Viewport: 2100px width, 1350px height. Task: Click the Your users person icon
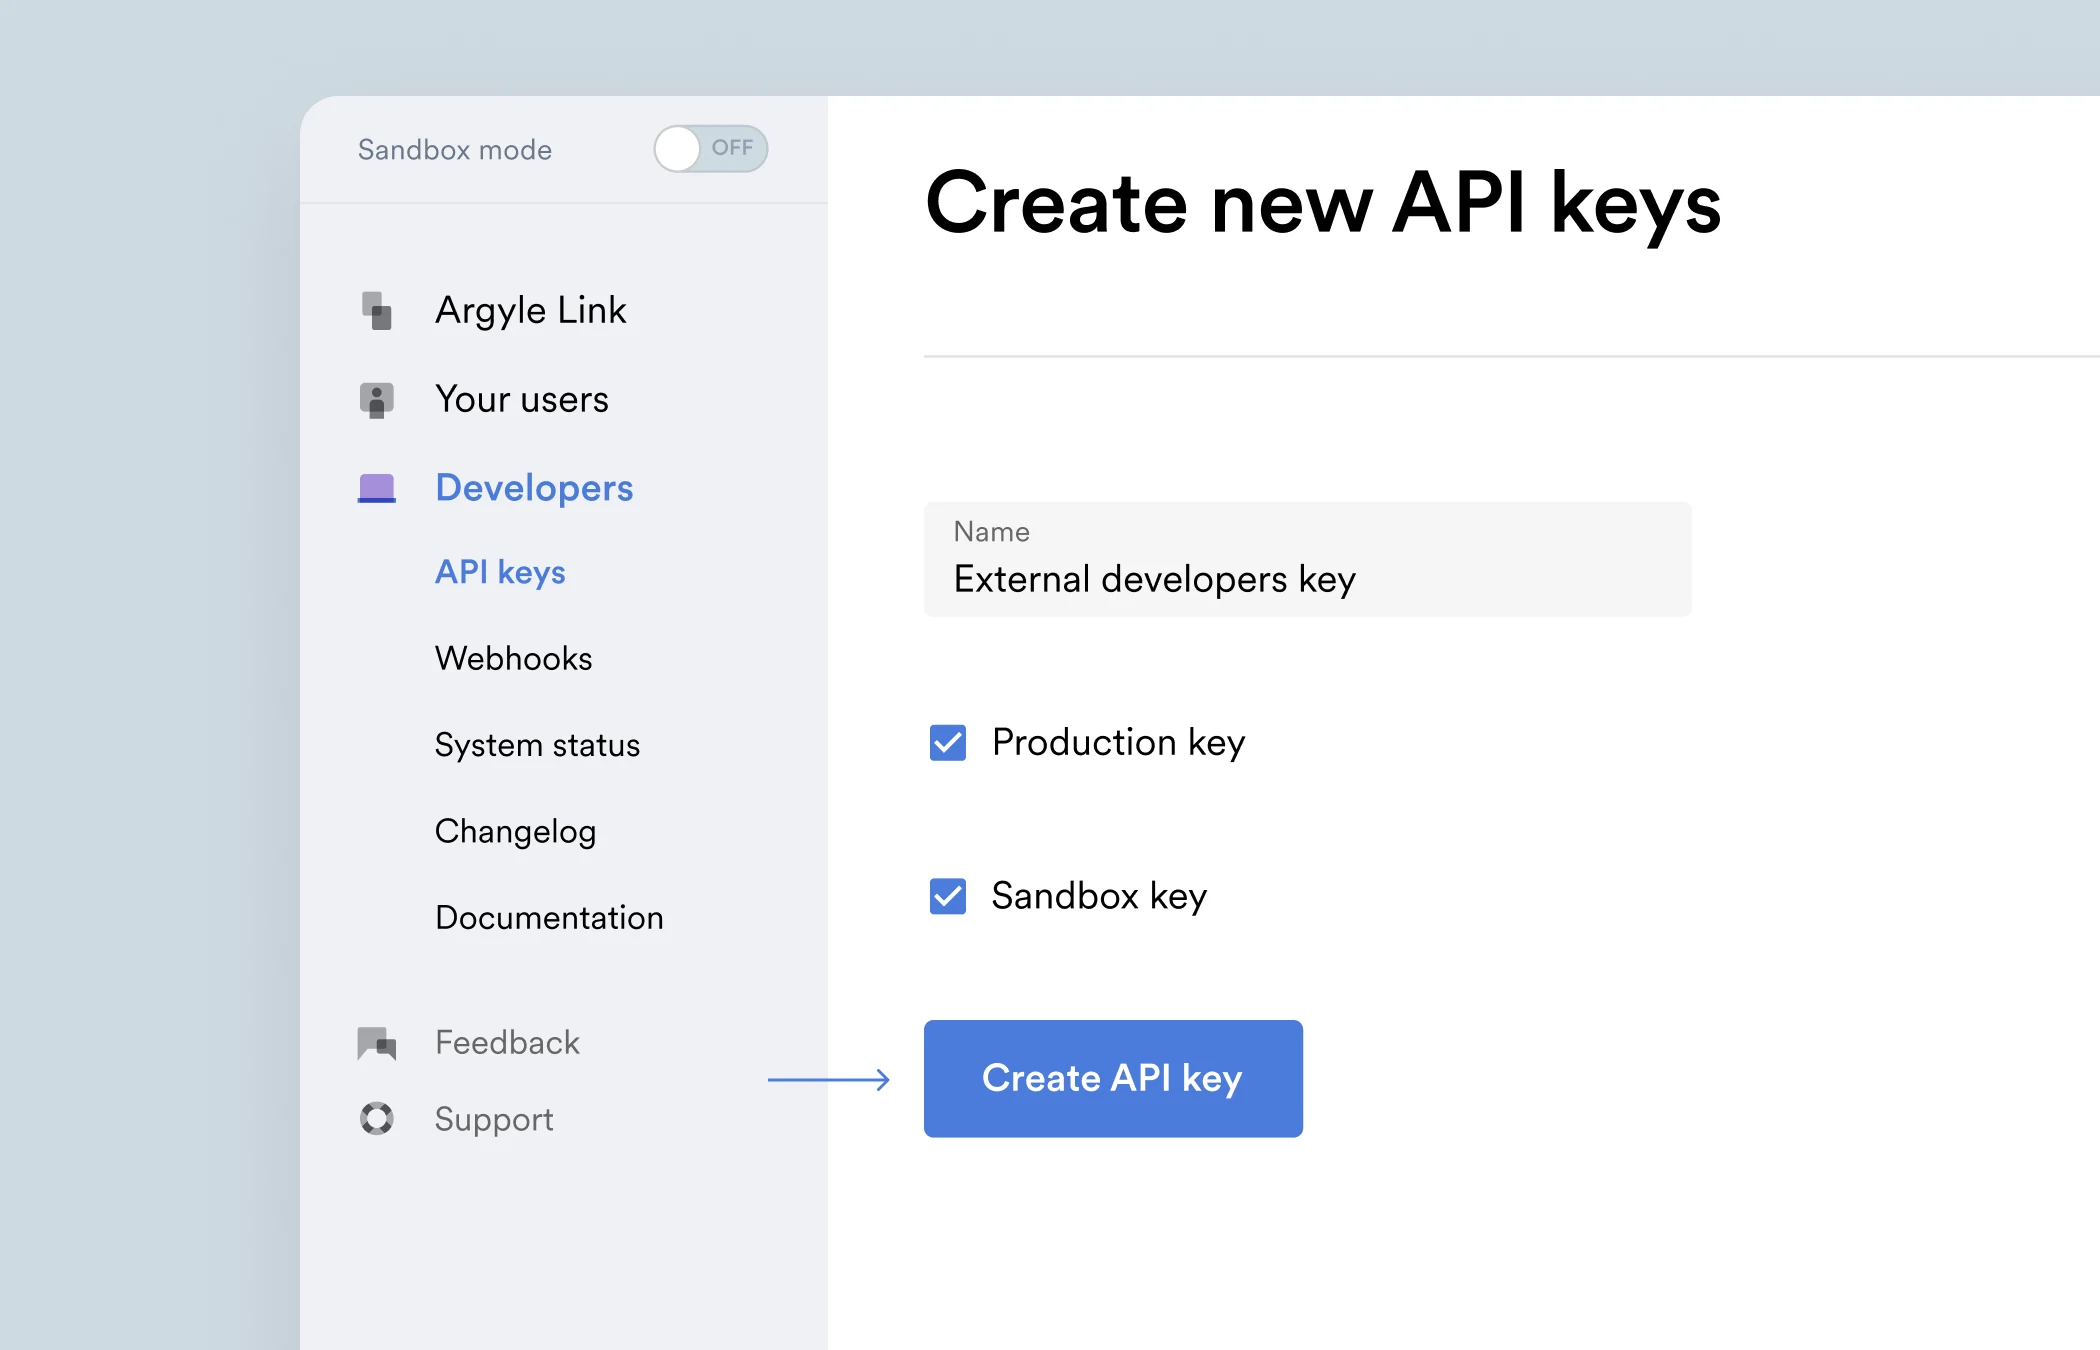(x=377, y=400)
